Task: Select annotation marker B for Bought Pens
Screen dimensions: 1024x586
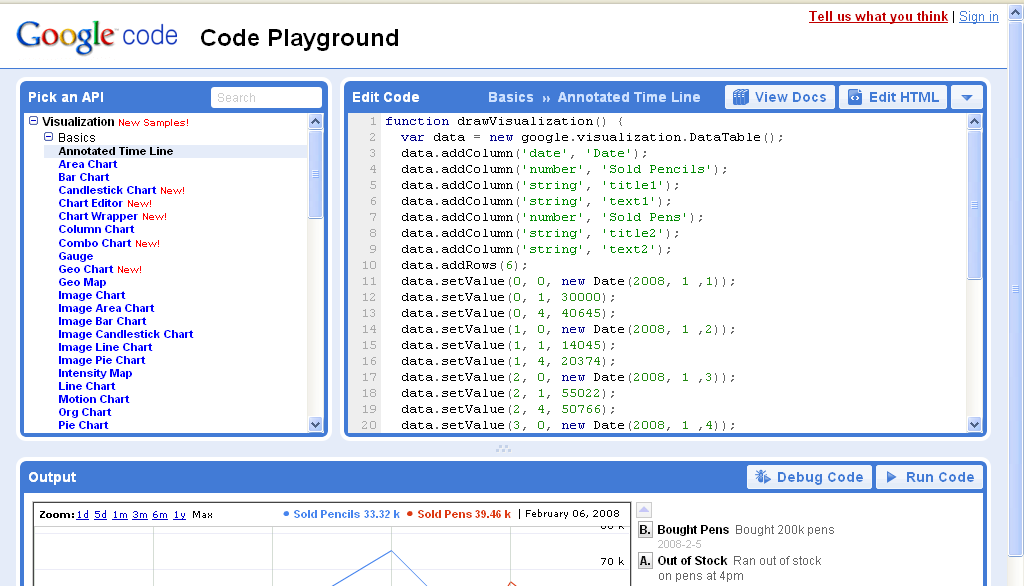Action: pos(645,529)
